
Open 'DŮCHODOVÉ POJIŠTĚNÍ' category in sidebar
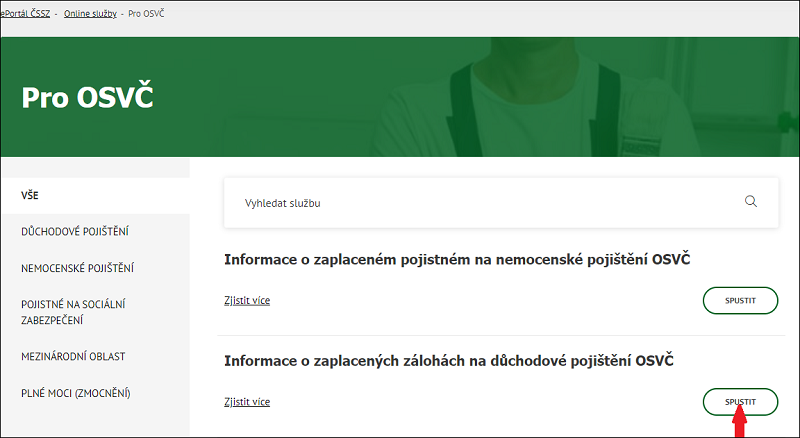click(75, 232)
